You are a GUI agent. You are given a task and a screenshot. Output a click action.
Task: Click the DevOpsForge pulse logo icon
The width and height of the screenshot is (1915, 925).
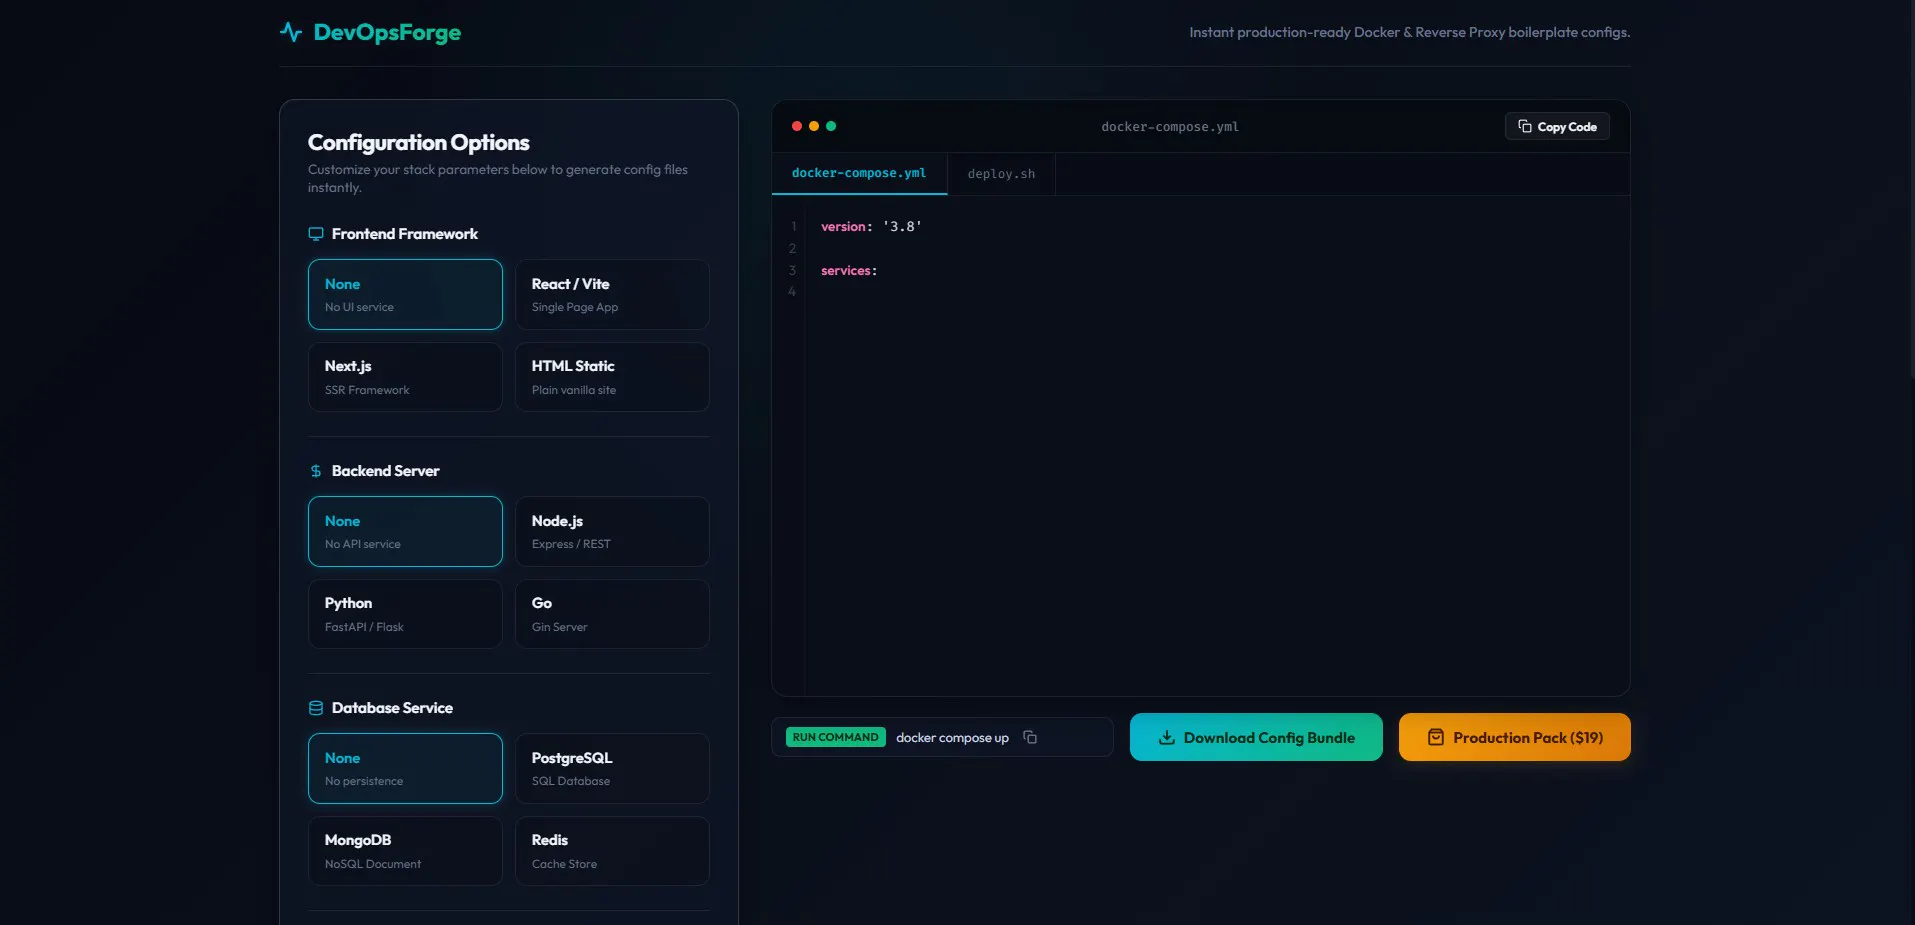[291, 32]
